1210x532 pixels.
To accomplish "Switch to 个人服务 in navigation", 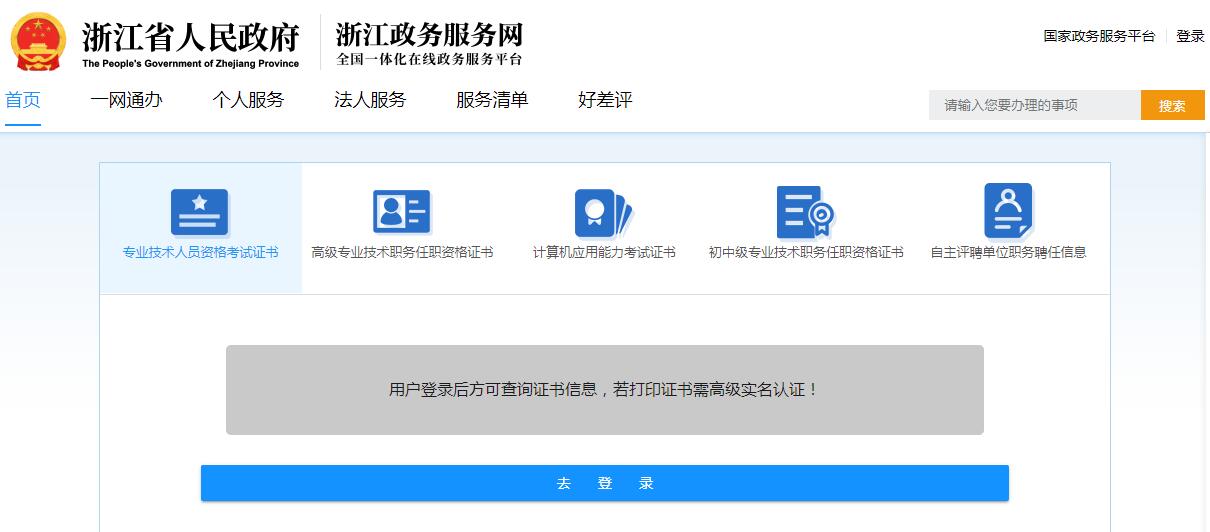I will (248, 100).
